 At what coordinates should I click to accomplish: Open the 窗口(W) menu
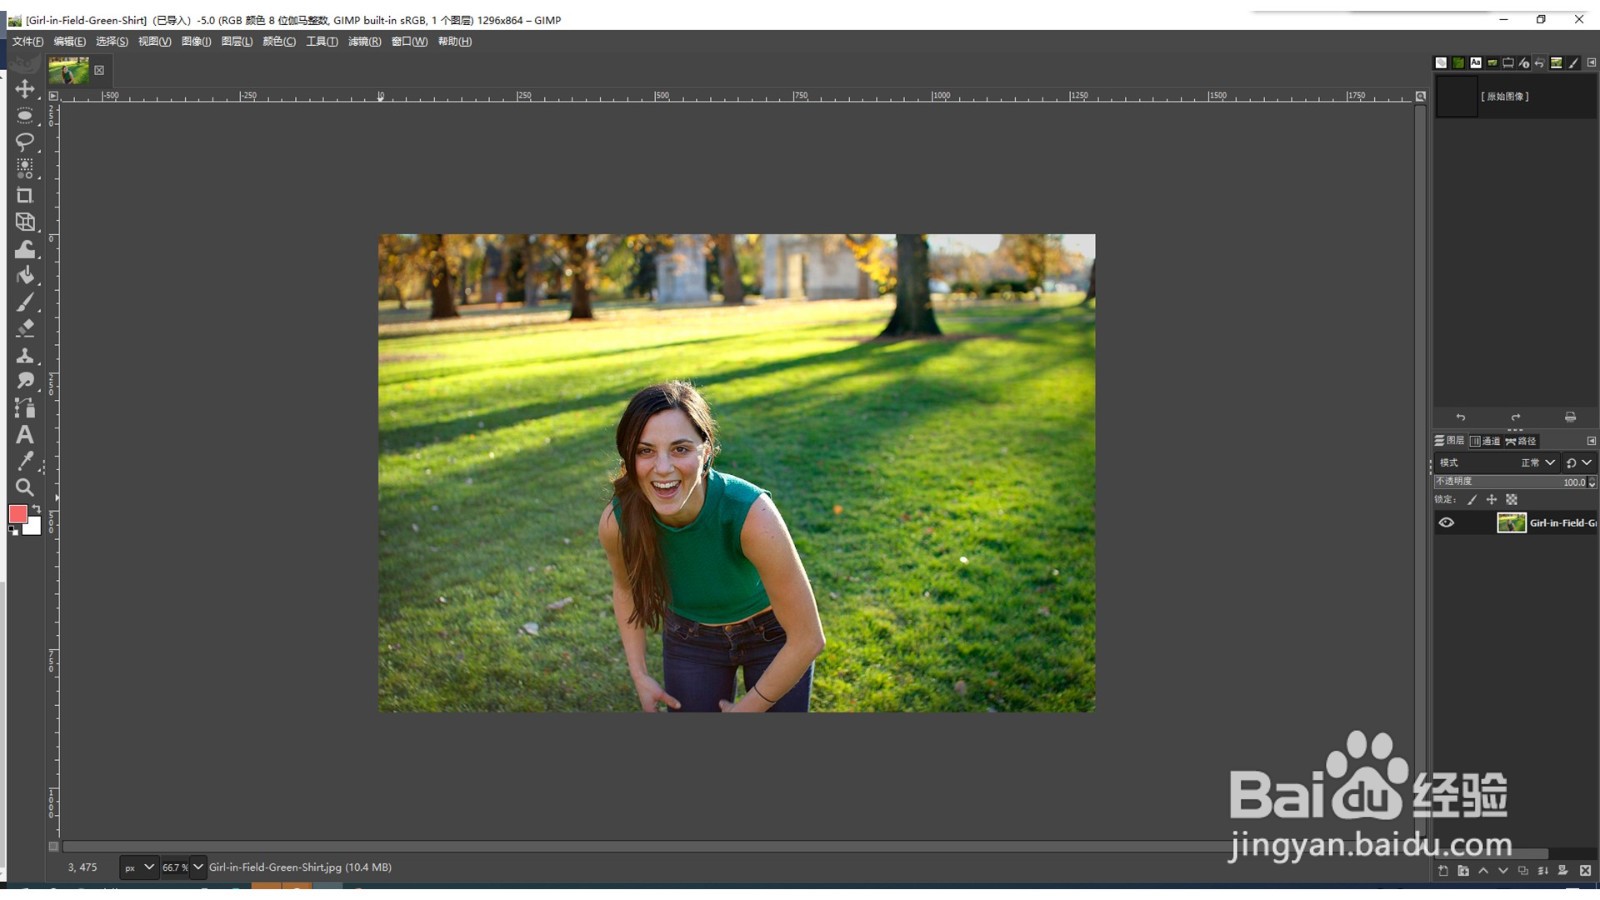coord(409,42)
